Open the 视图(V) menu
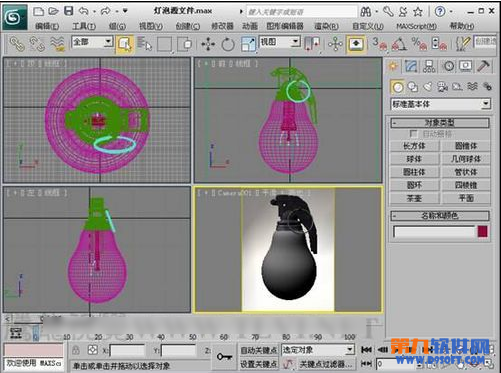501x373 pixels. (151, 26)
